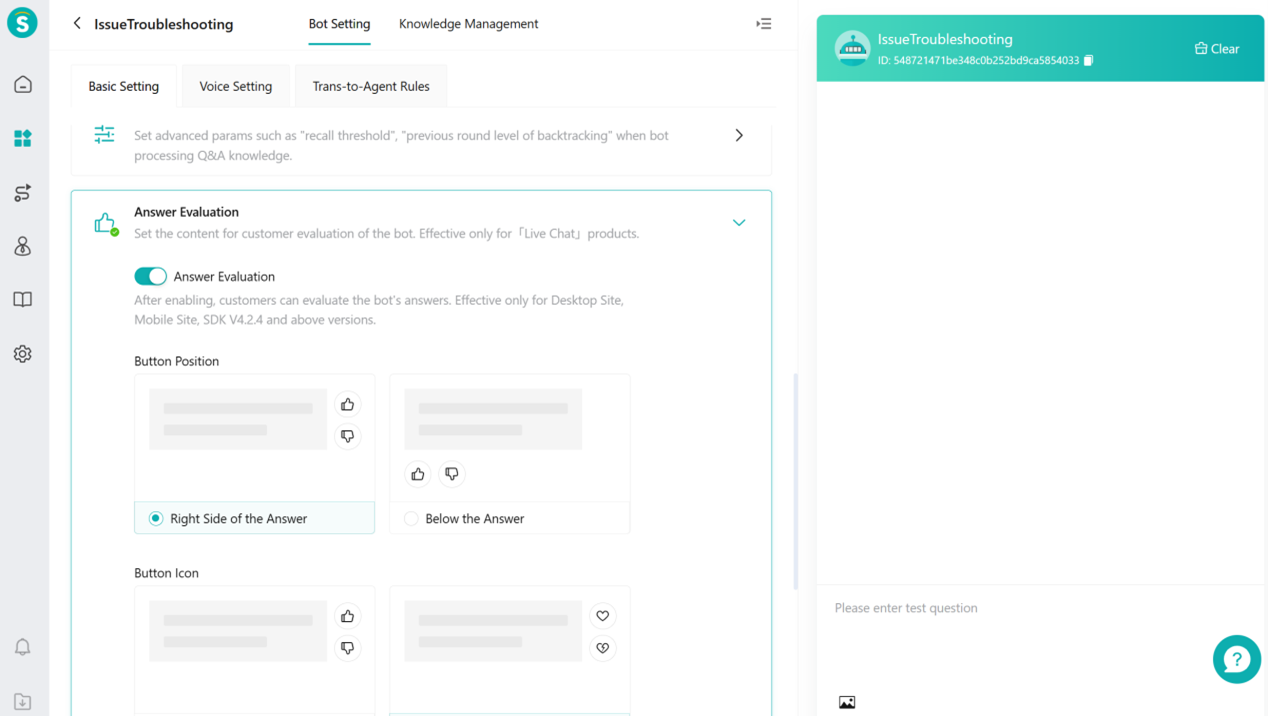Select the workflow icon in the sidebar

click(x=22, y=192)
